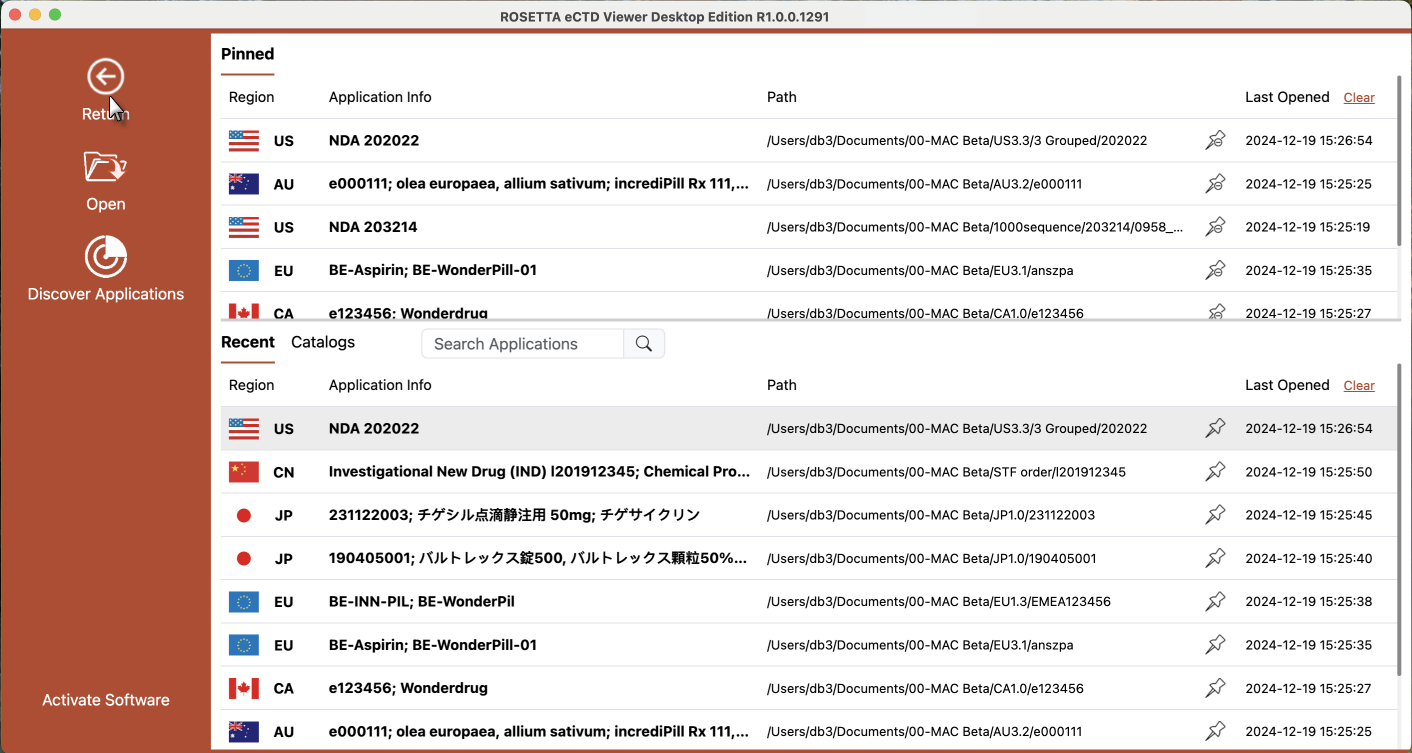
Task: Pin the JP 231122003 recent application
Action: pyautogui.click(x=1215, y=515)
